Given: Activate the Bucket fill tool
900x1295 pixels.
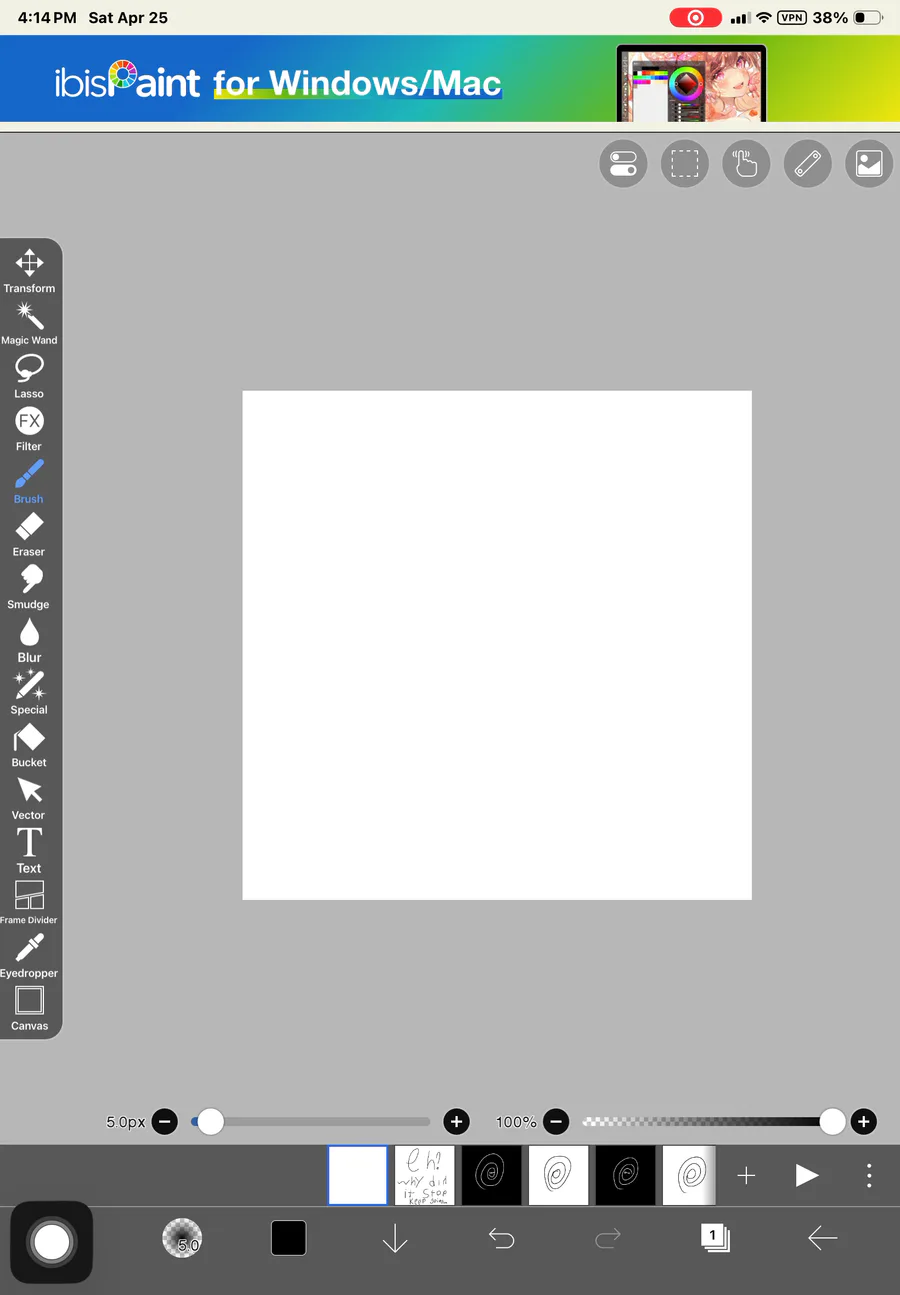Looking at the screenshot, I should [29, 746].
